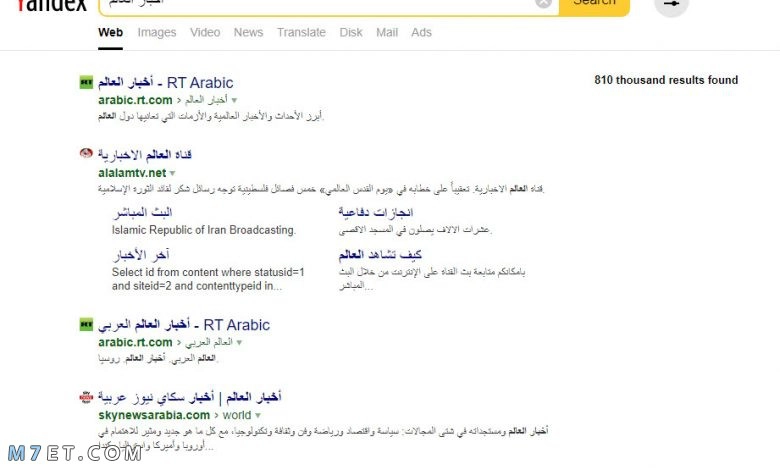Switch to the Images tab
The image size is (780, 470).
[157, 32]
